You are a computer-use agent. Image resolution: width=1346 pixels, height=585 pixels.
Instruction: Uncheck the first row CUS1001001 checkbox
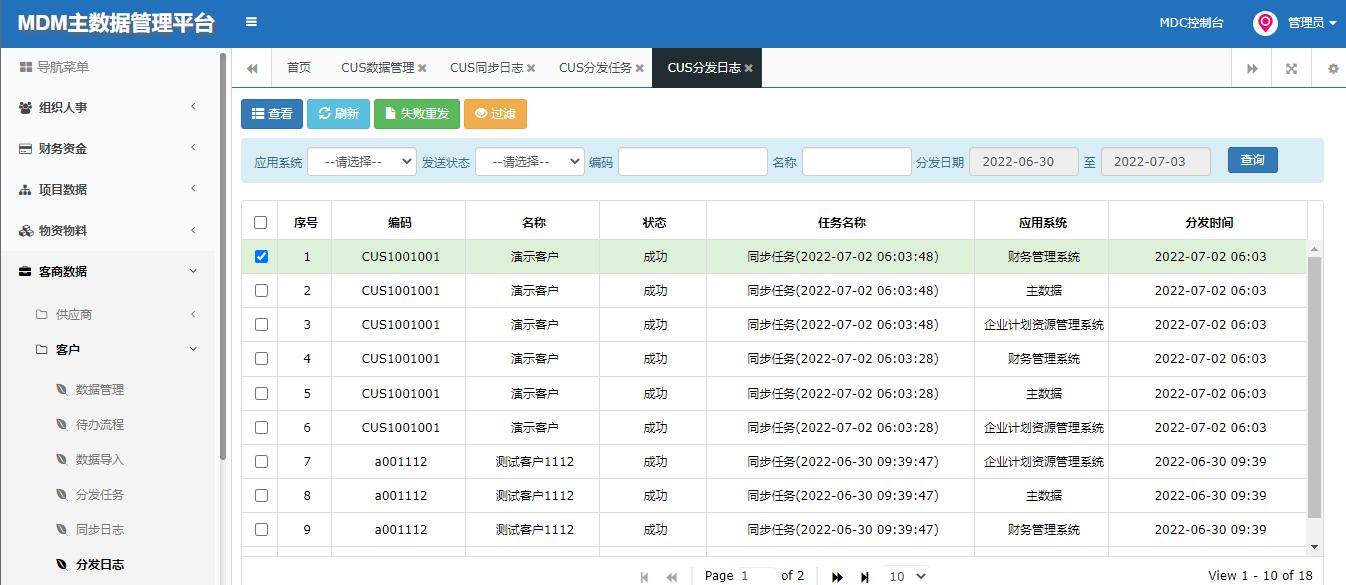point(261,256)
